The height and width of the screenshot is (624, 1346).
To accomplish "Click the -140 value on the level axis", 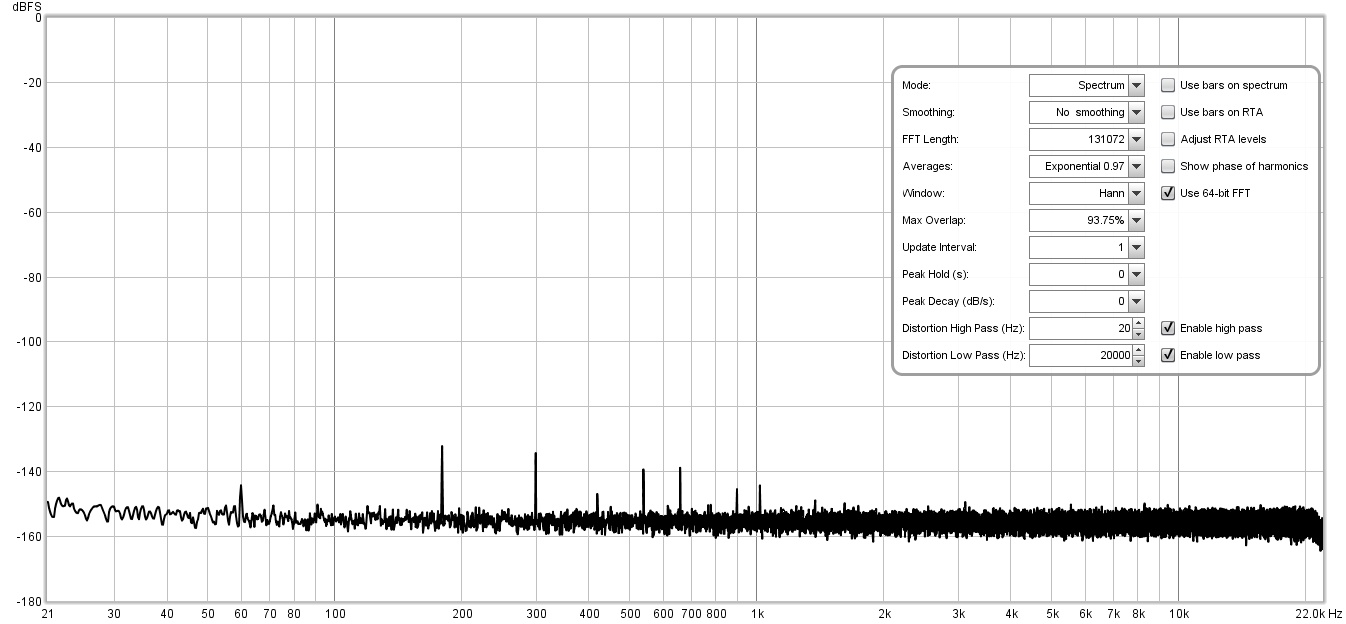I will pyautogui.click(x=27, y=472).
